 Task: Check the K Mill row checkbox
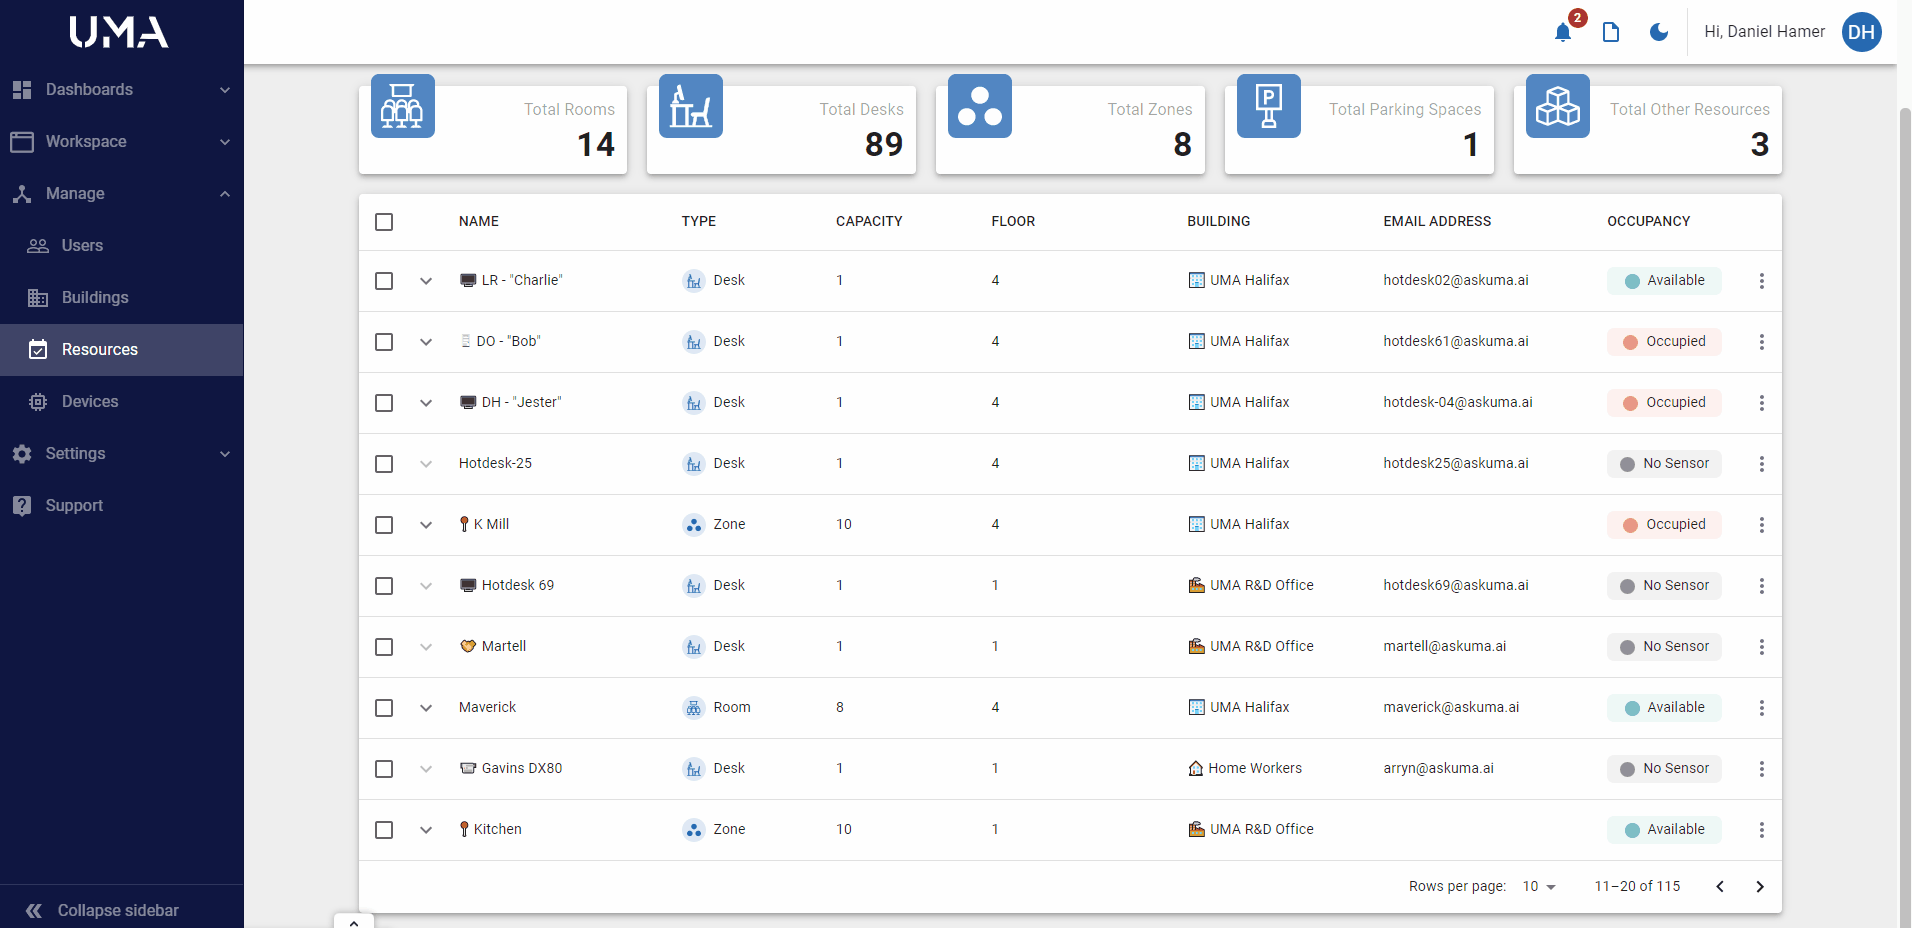[384, 525]
